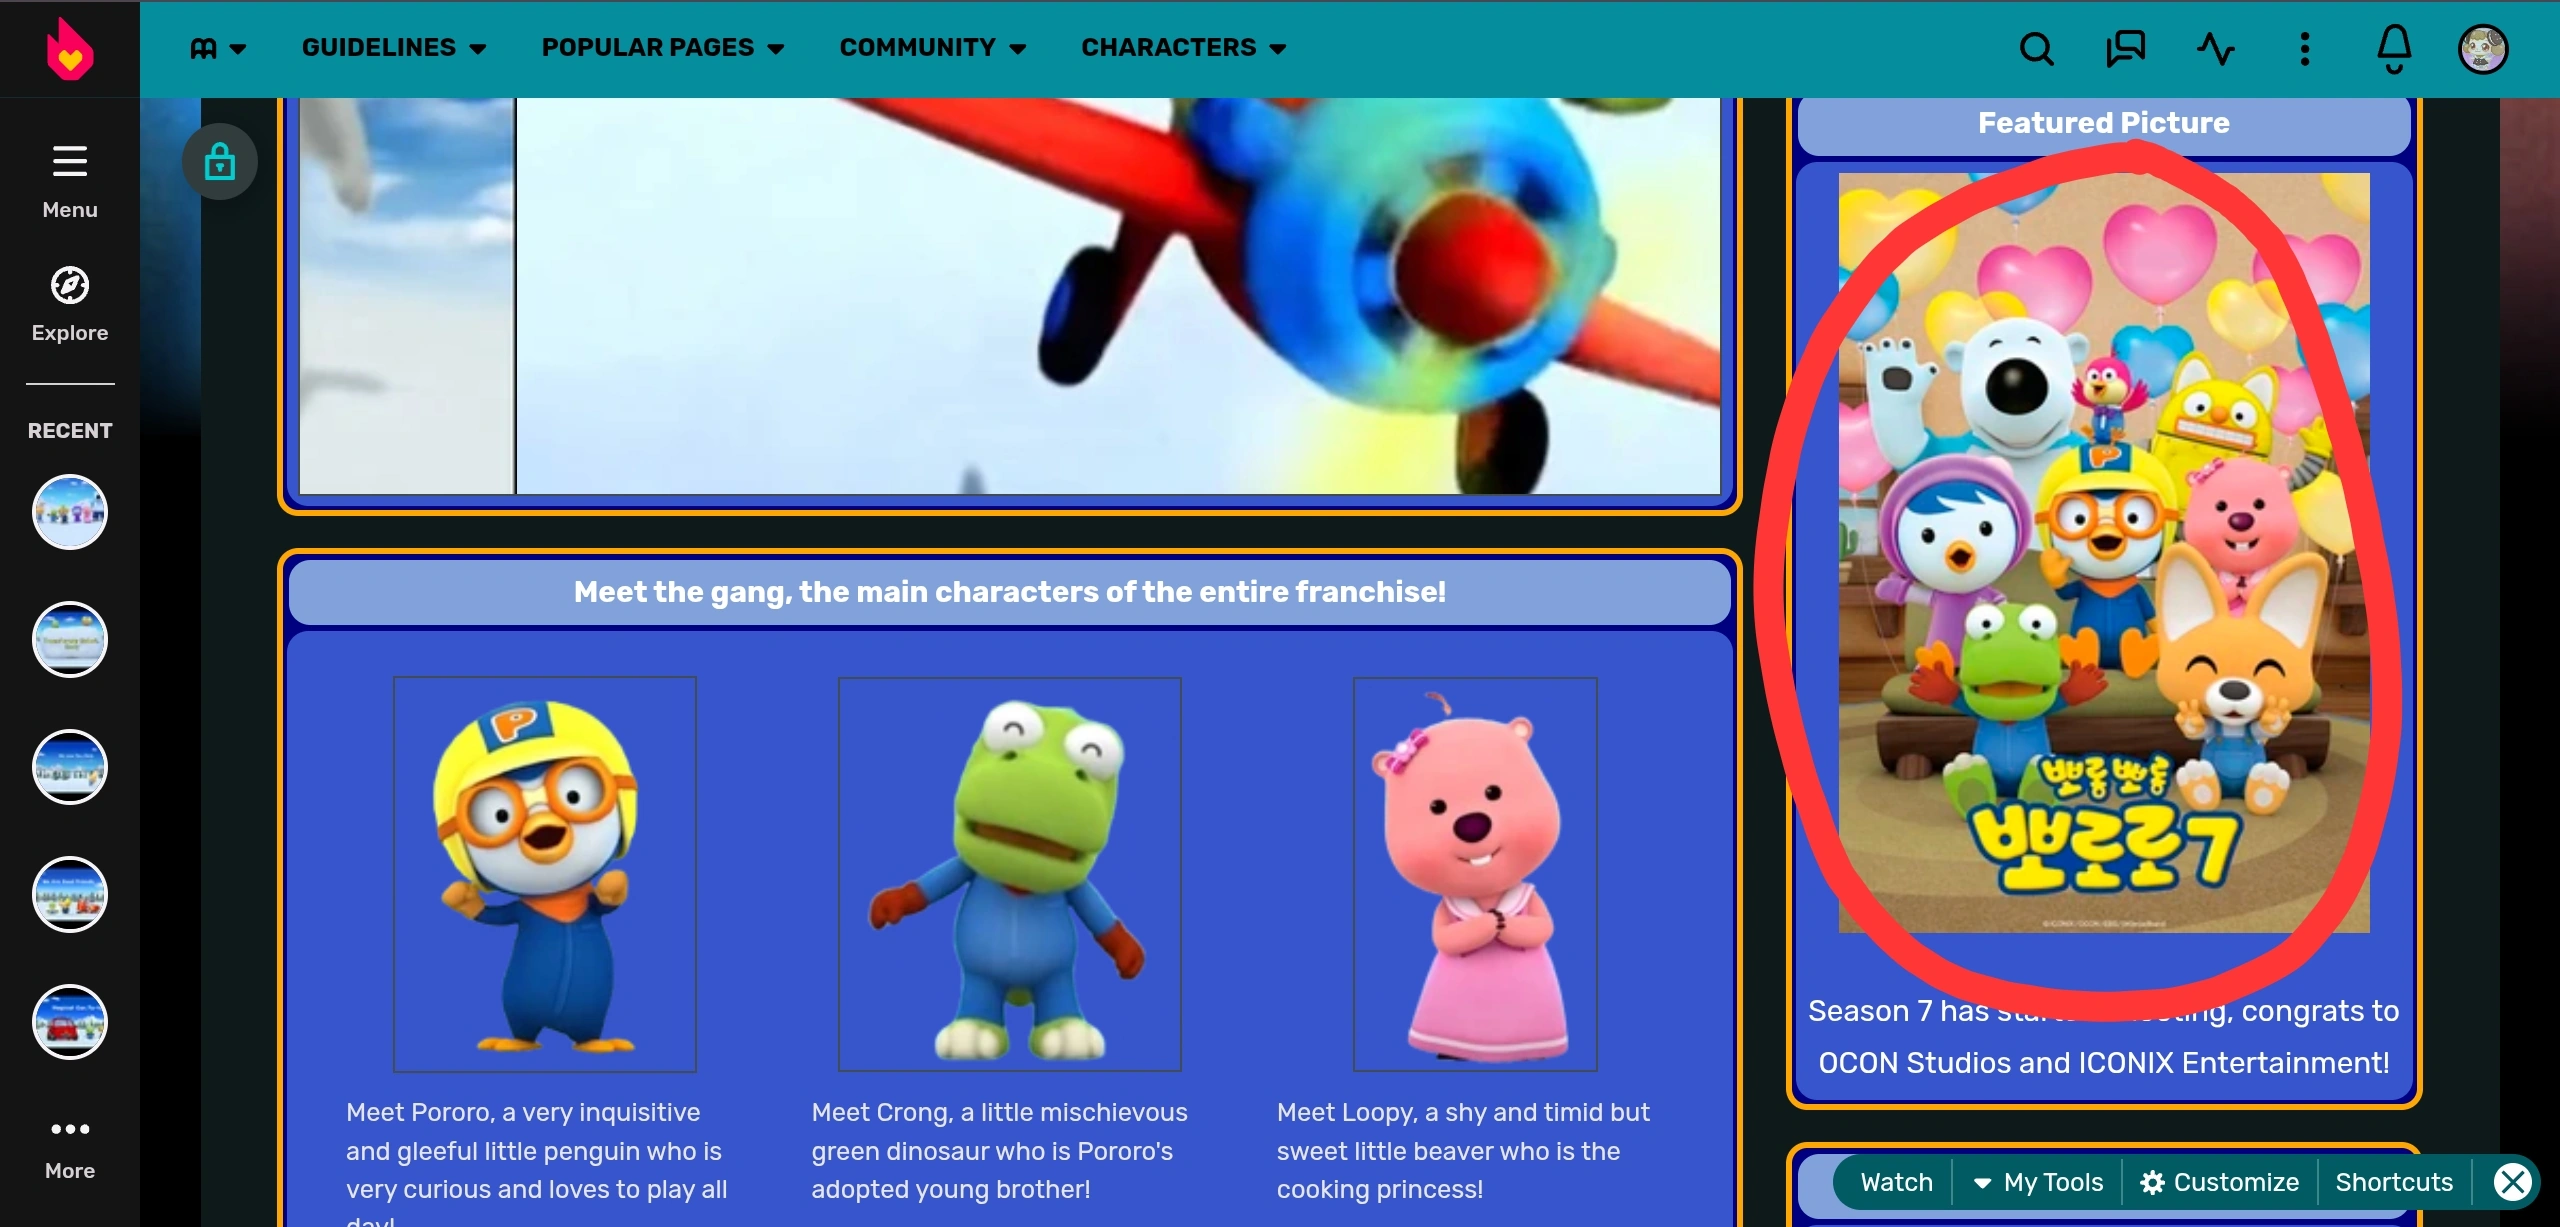This screenshot has height=1227, width=2560.
Task: Expand the GUIDELINES dropdown
Action: click(393, 48)
